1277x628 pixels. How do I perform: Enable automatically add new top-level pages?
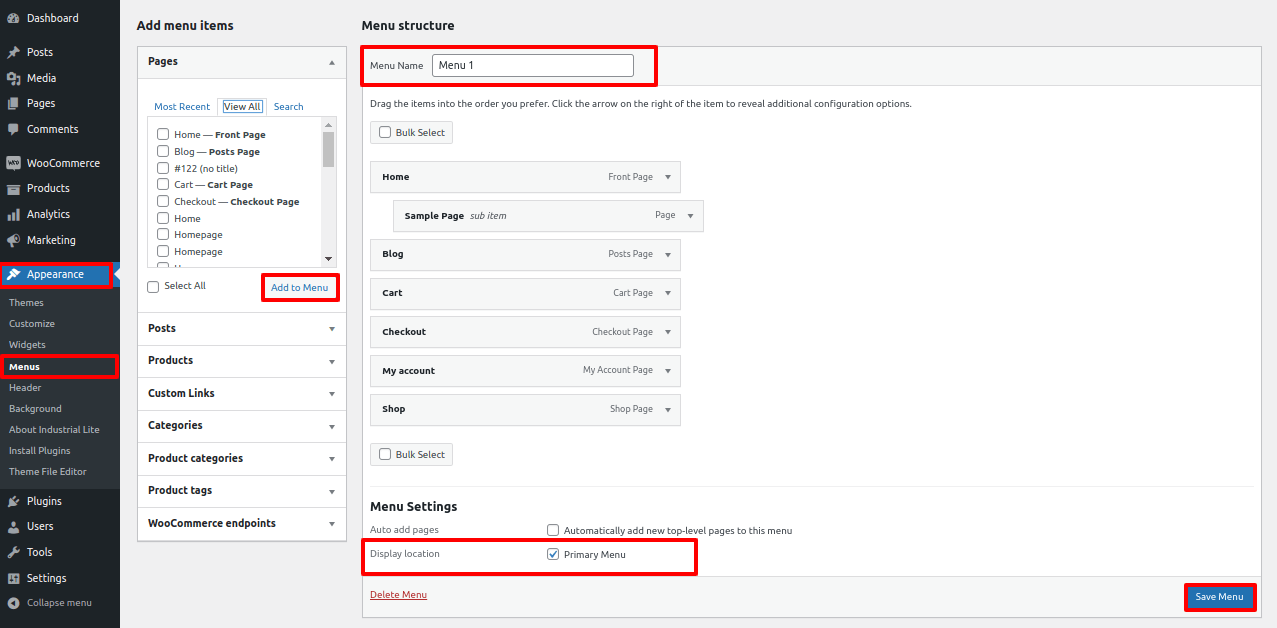553,530
